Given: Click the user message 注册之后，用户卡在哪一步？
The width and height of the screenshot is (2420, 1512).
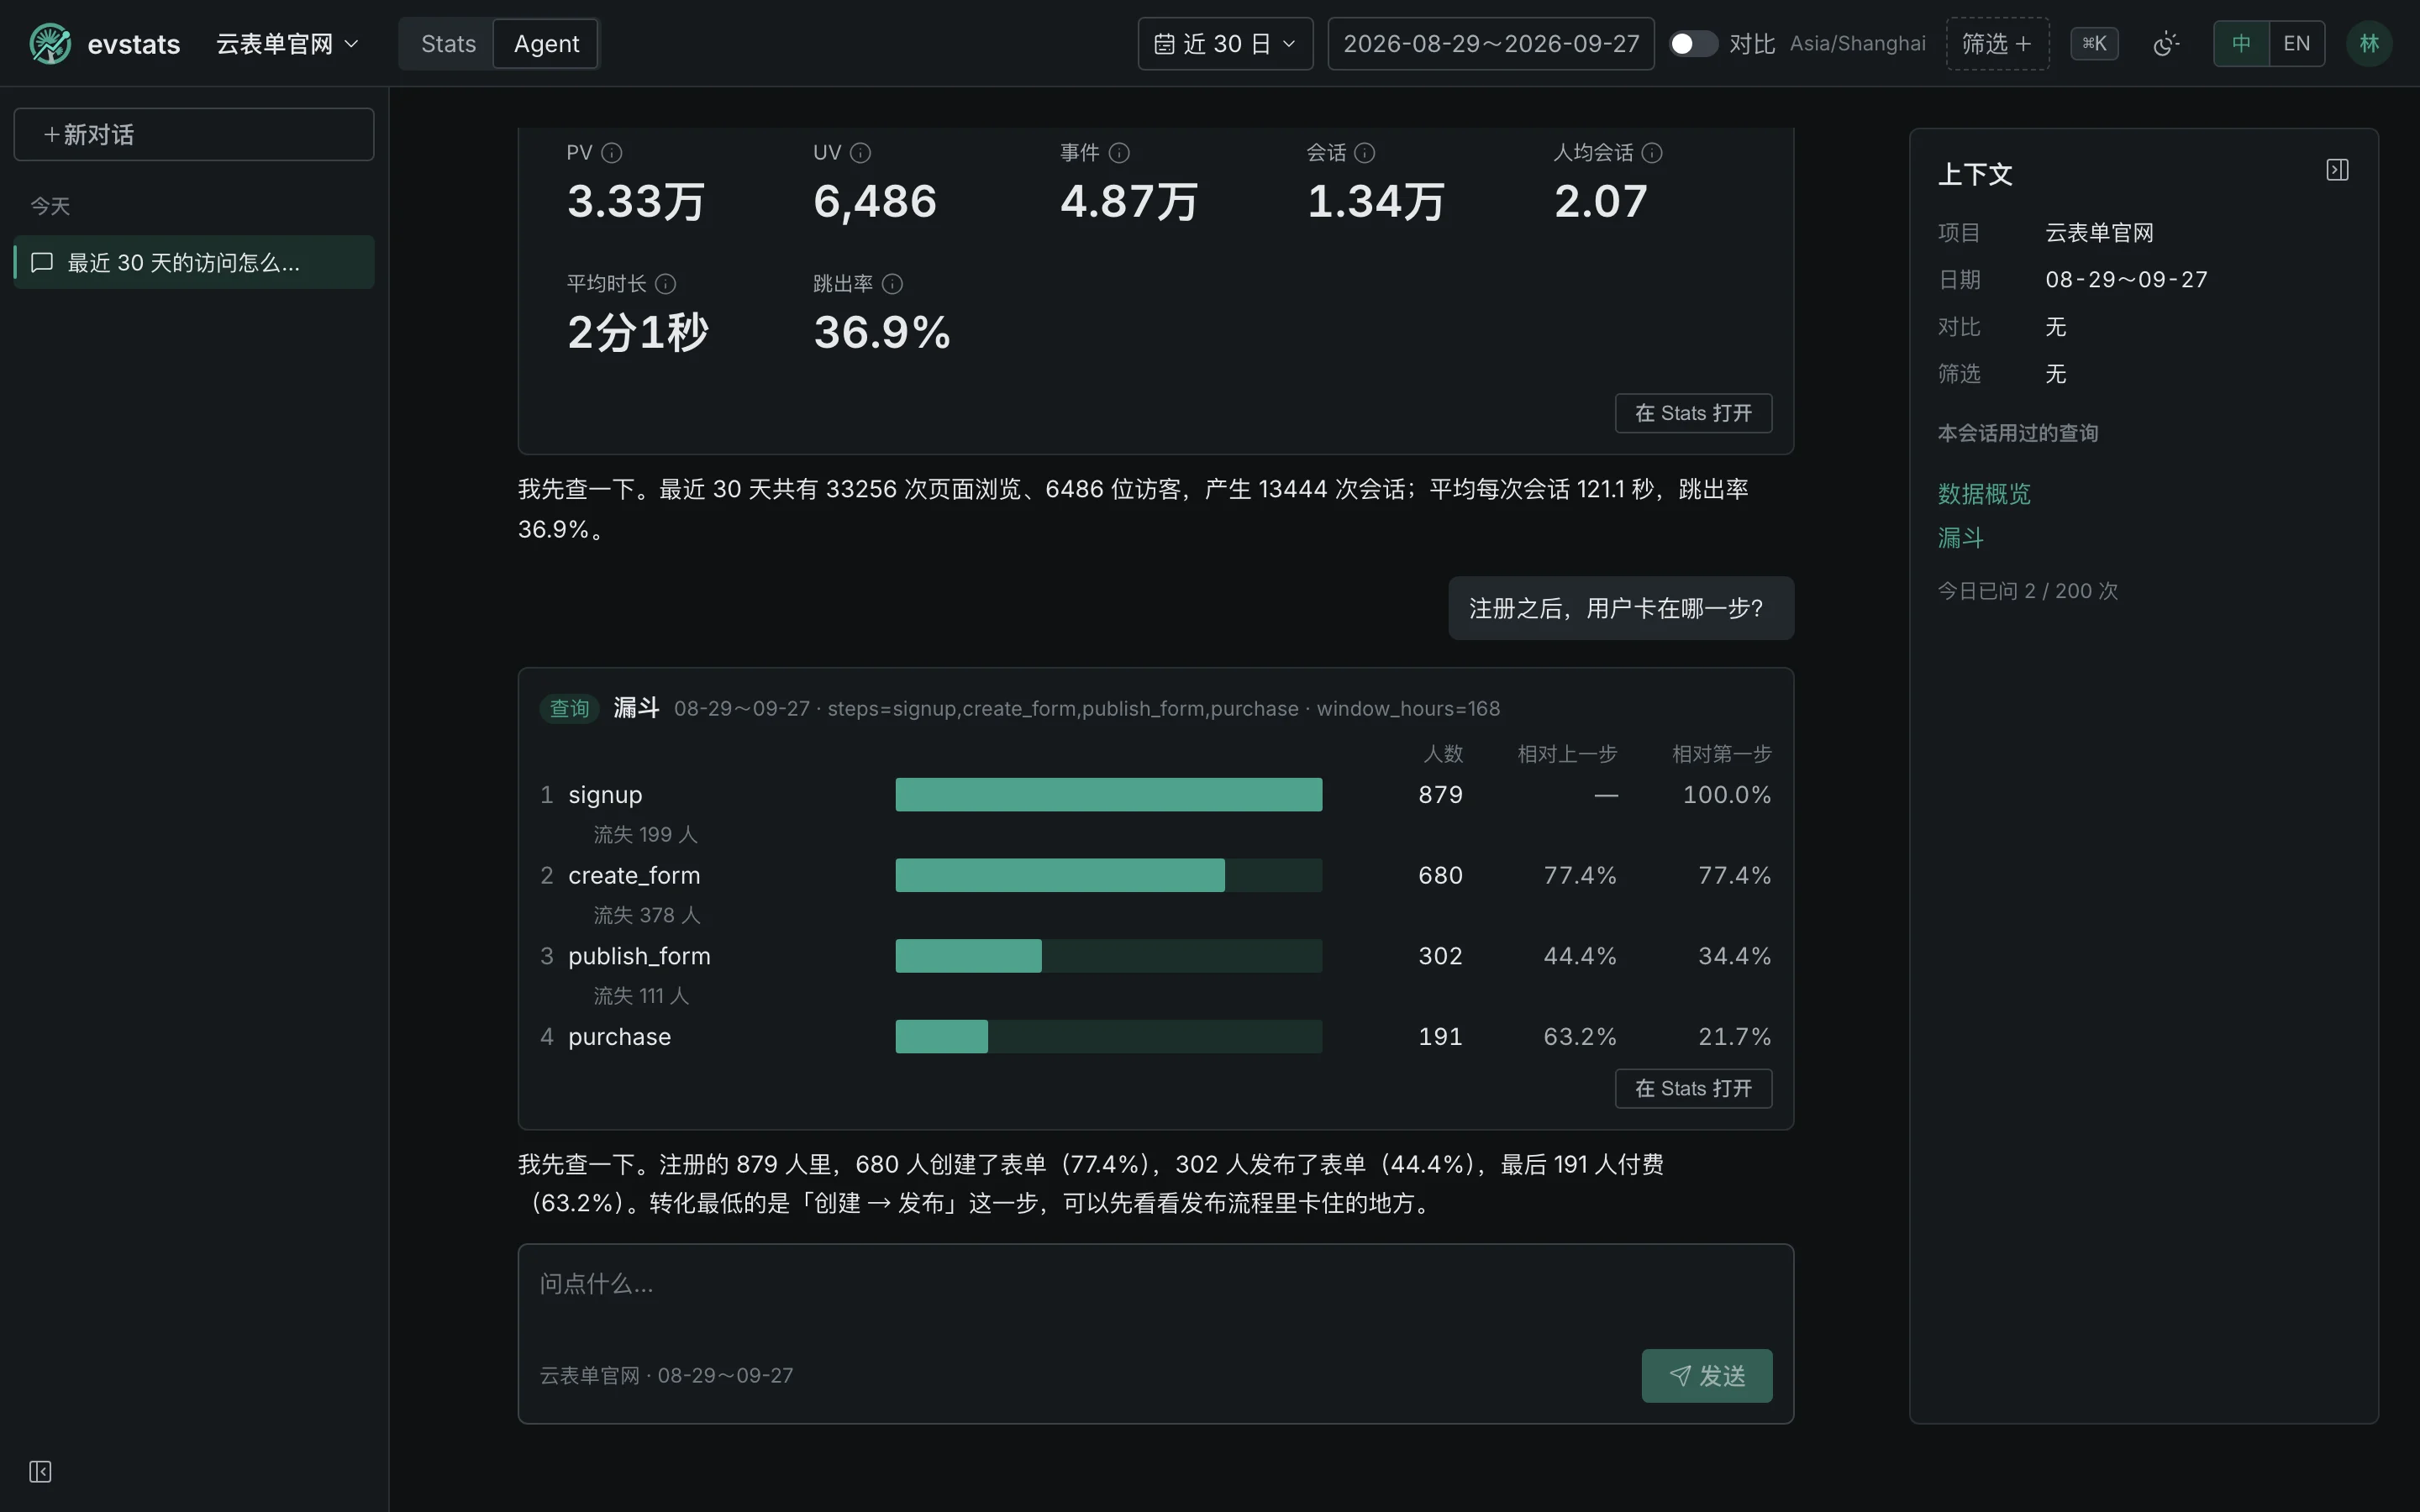Looking at the screenshot, I should coord(1620,608).
